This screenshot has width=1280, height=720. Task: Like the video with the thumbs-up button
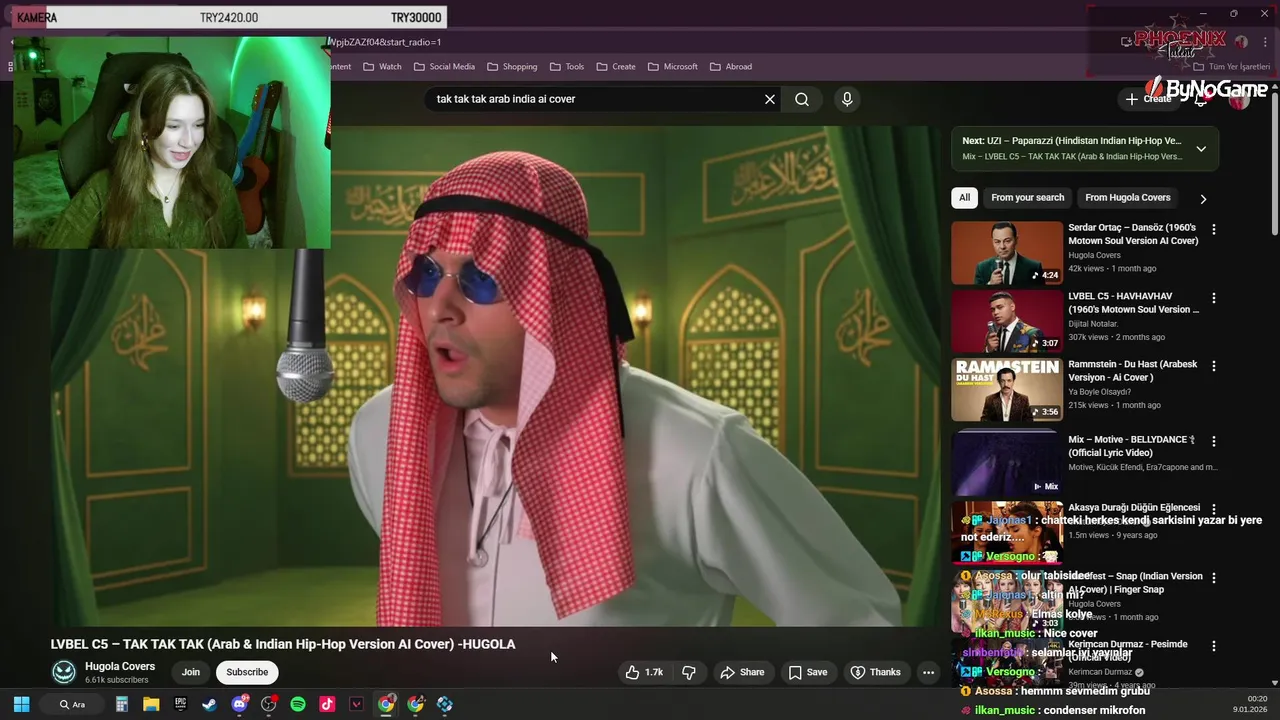tap(644, 672)
